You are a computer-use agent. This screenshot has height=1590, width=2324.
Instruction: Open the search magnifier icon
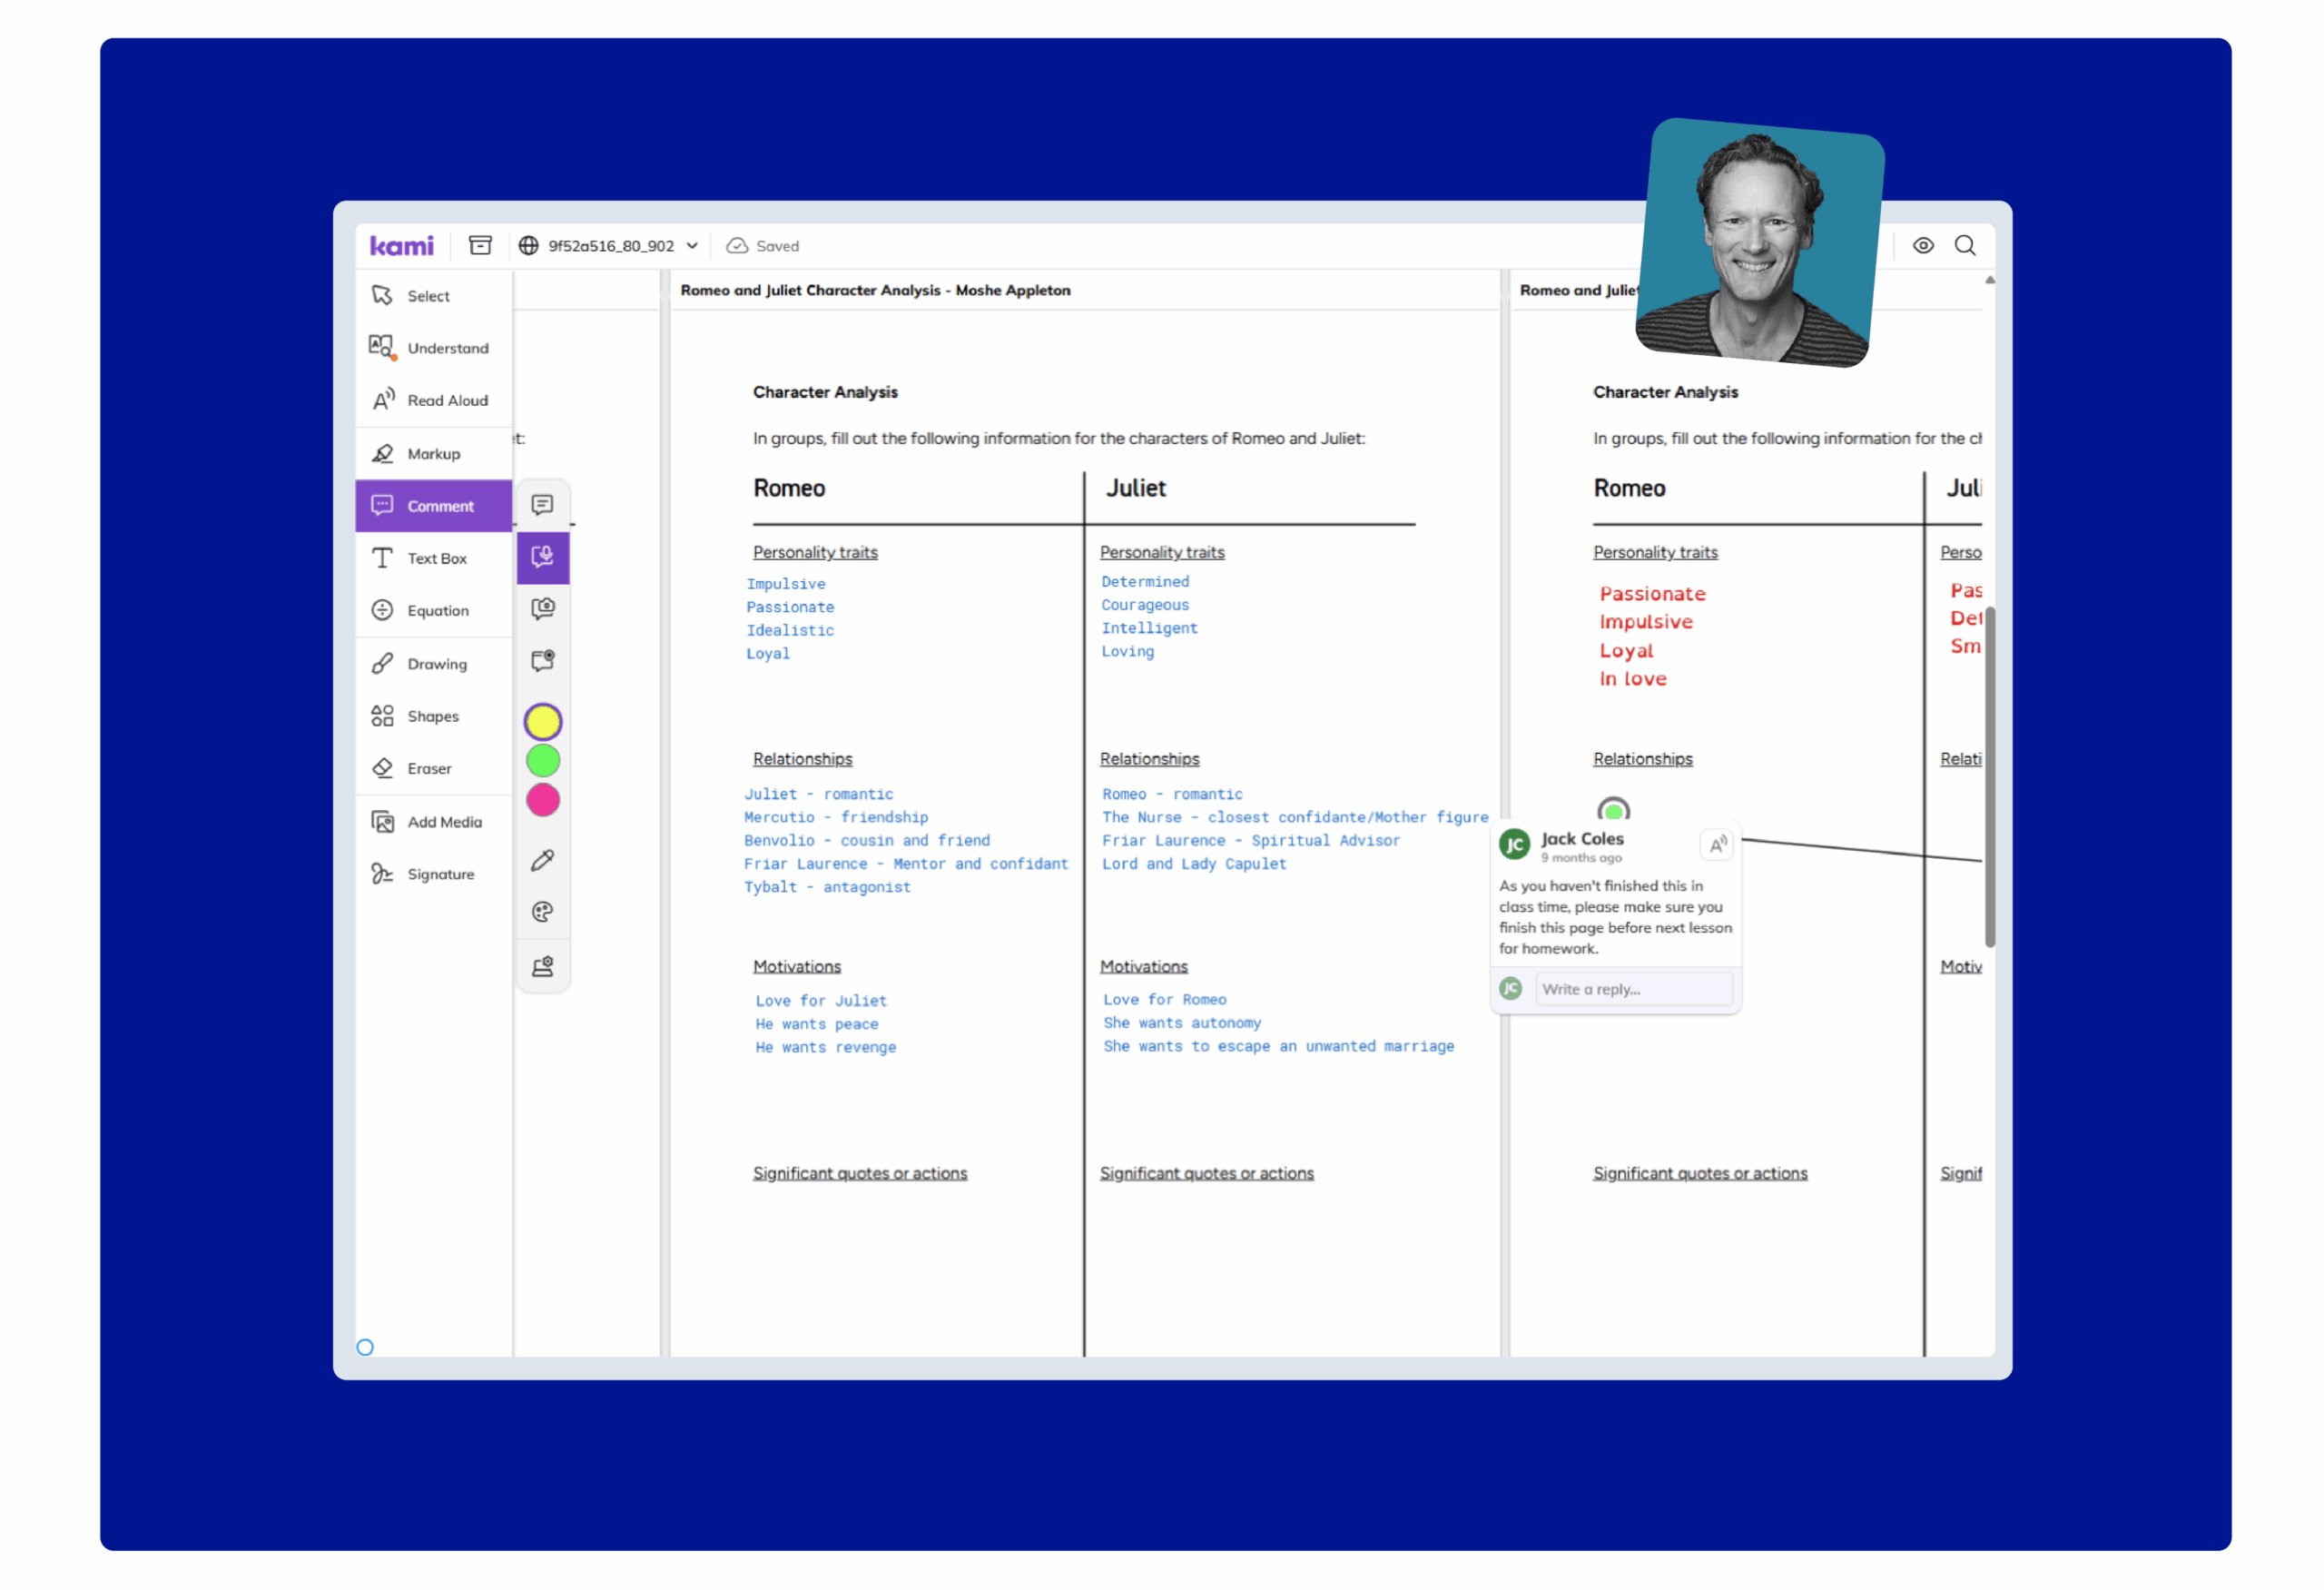1964,245
